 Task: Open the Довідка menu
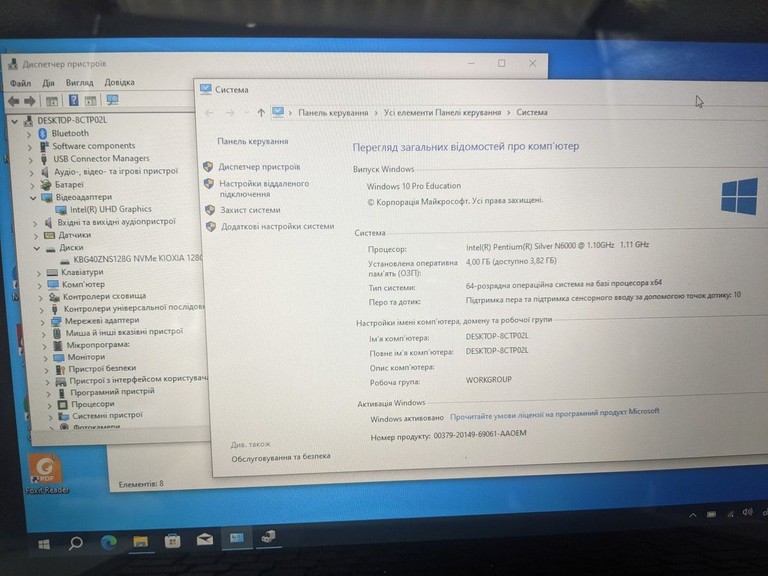(x=119, y=82)
